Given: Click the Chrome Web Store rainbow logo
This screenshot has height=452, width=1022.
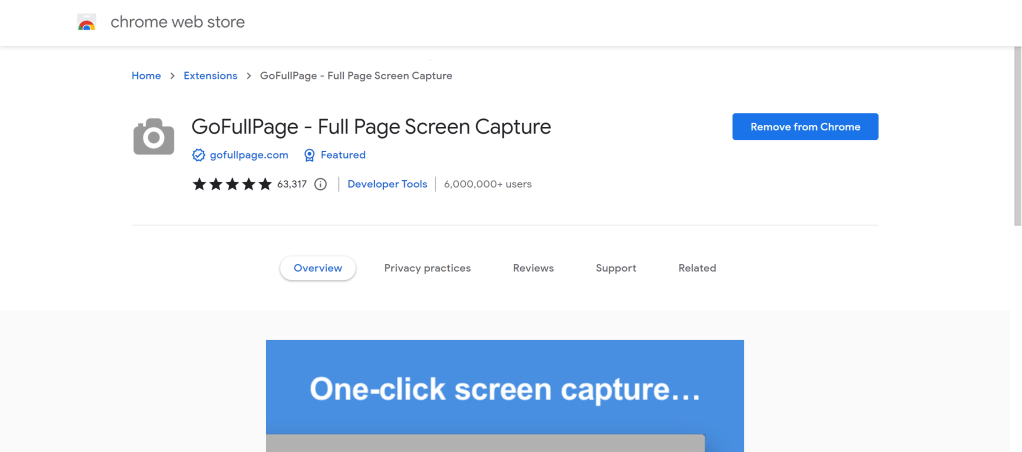Looking at the screenshot, I should click(87, 22).
